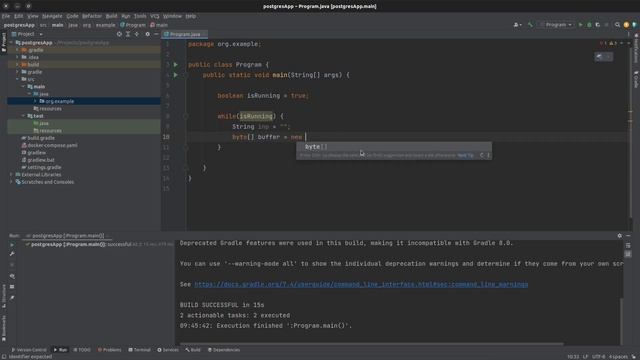The height and width of the screenshot is (360, 640).
Task: Open Run panel gear settings
Action: 620,236
